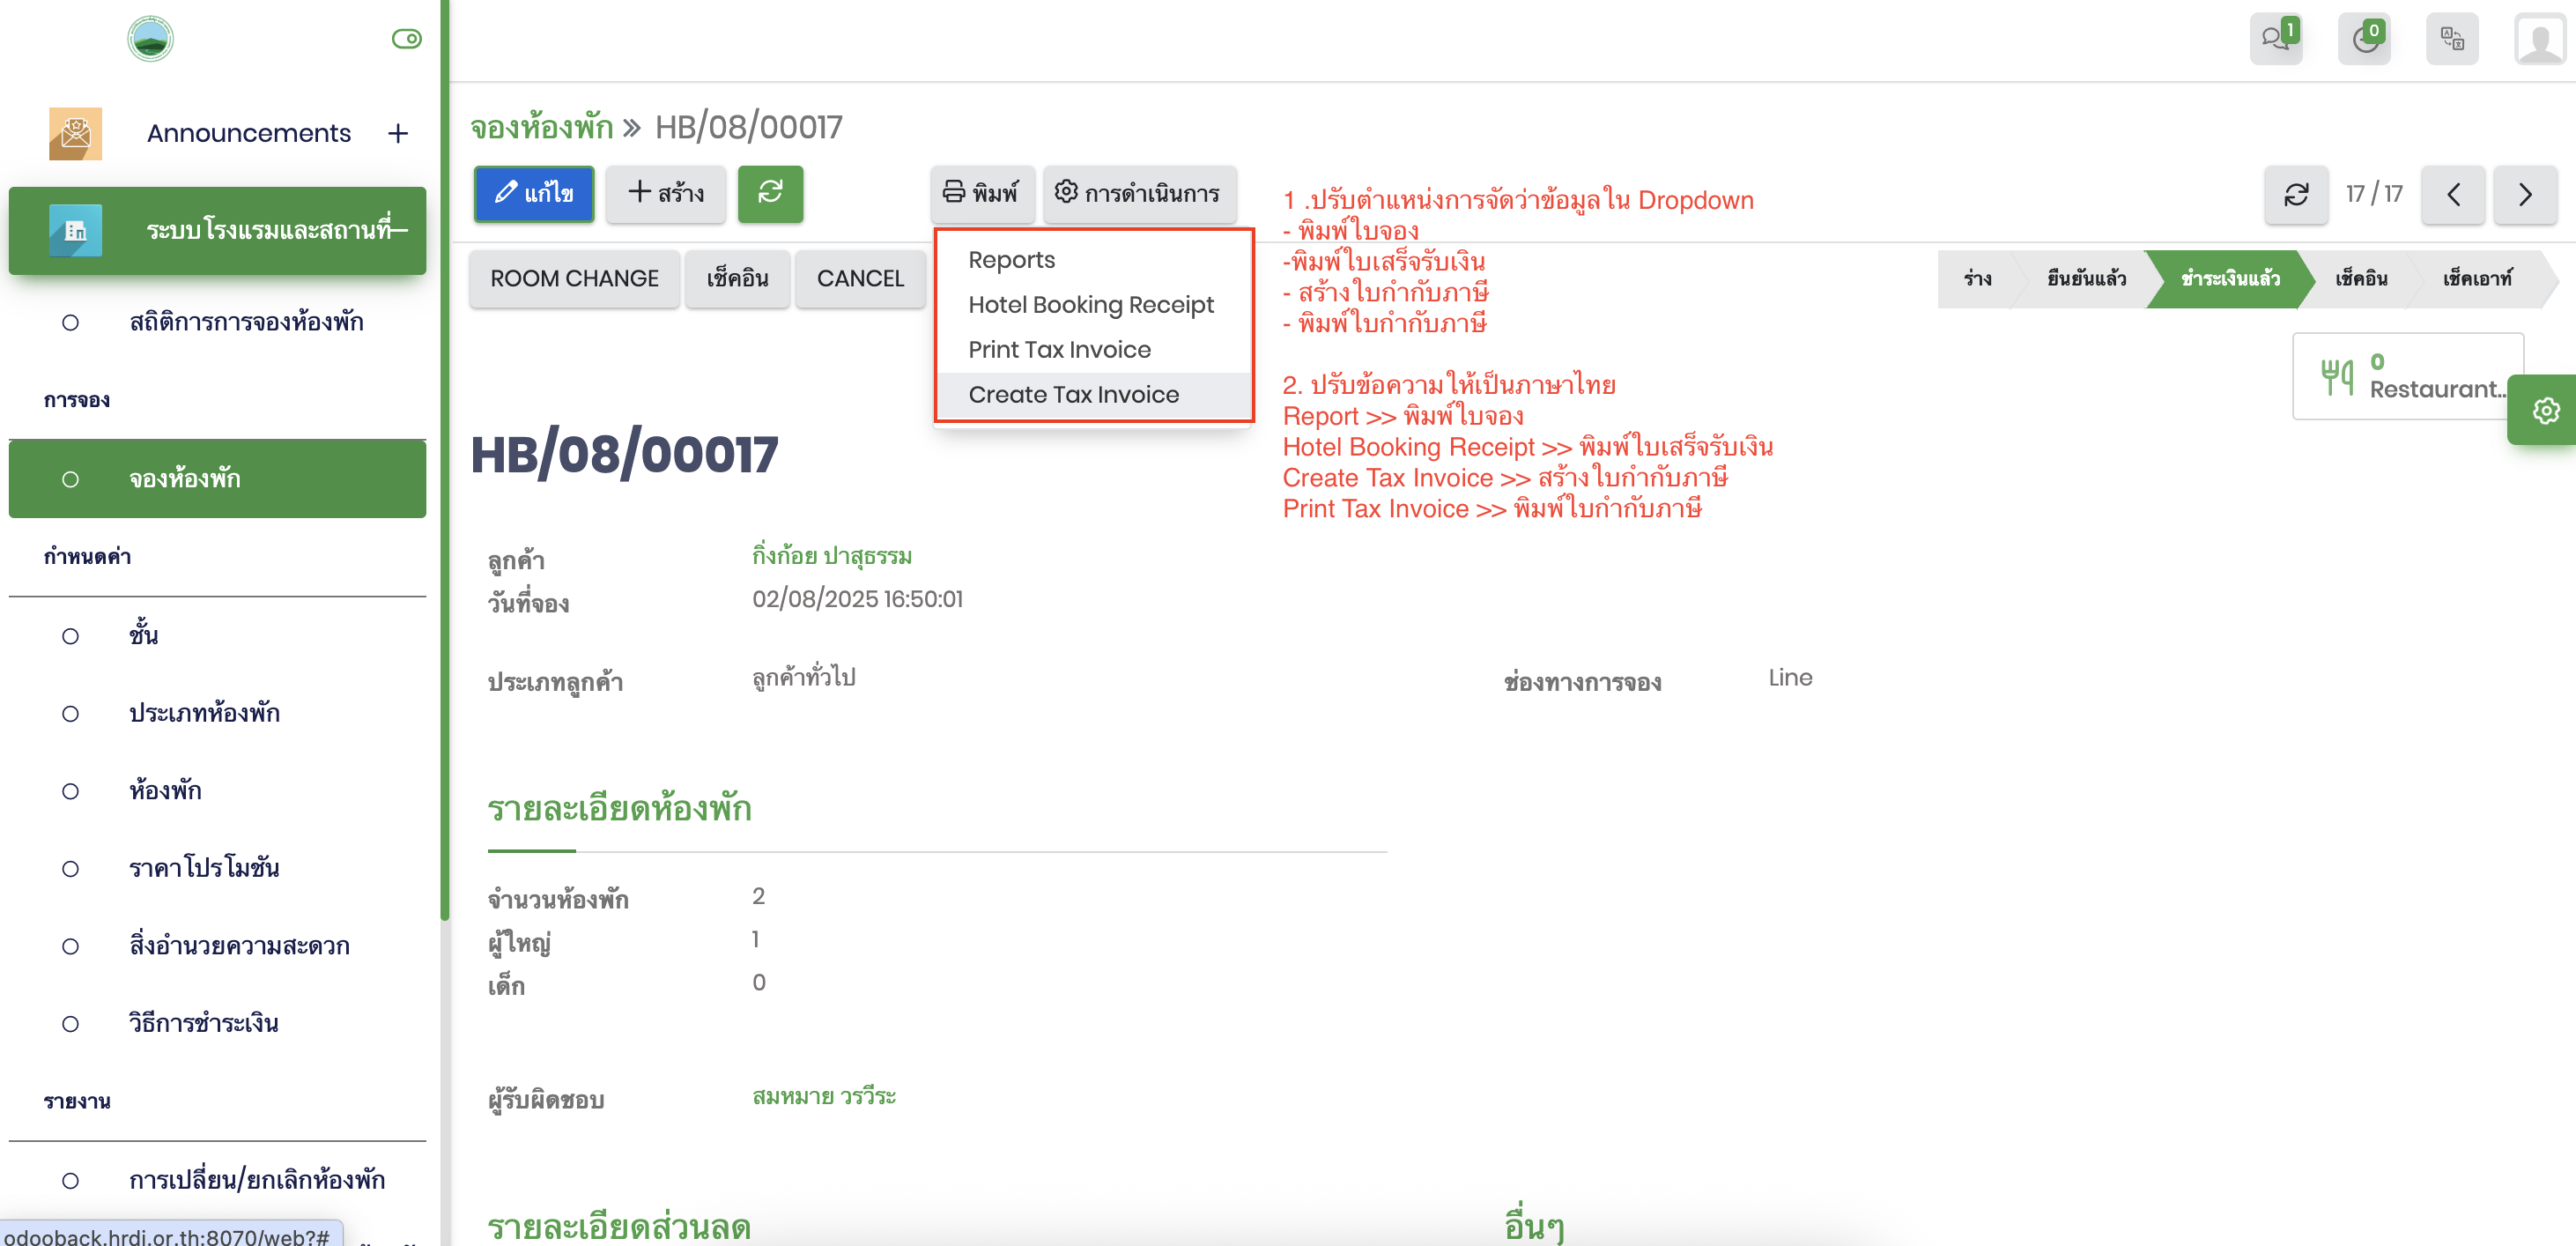
Task: Click the green refresh button beside สร้าง
Action: pos(770,193)
